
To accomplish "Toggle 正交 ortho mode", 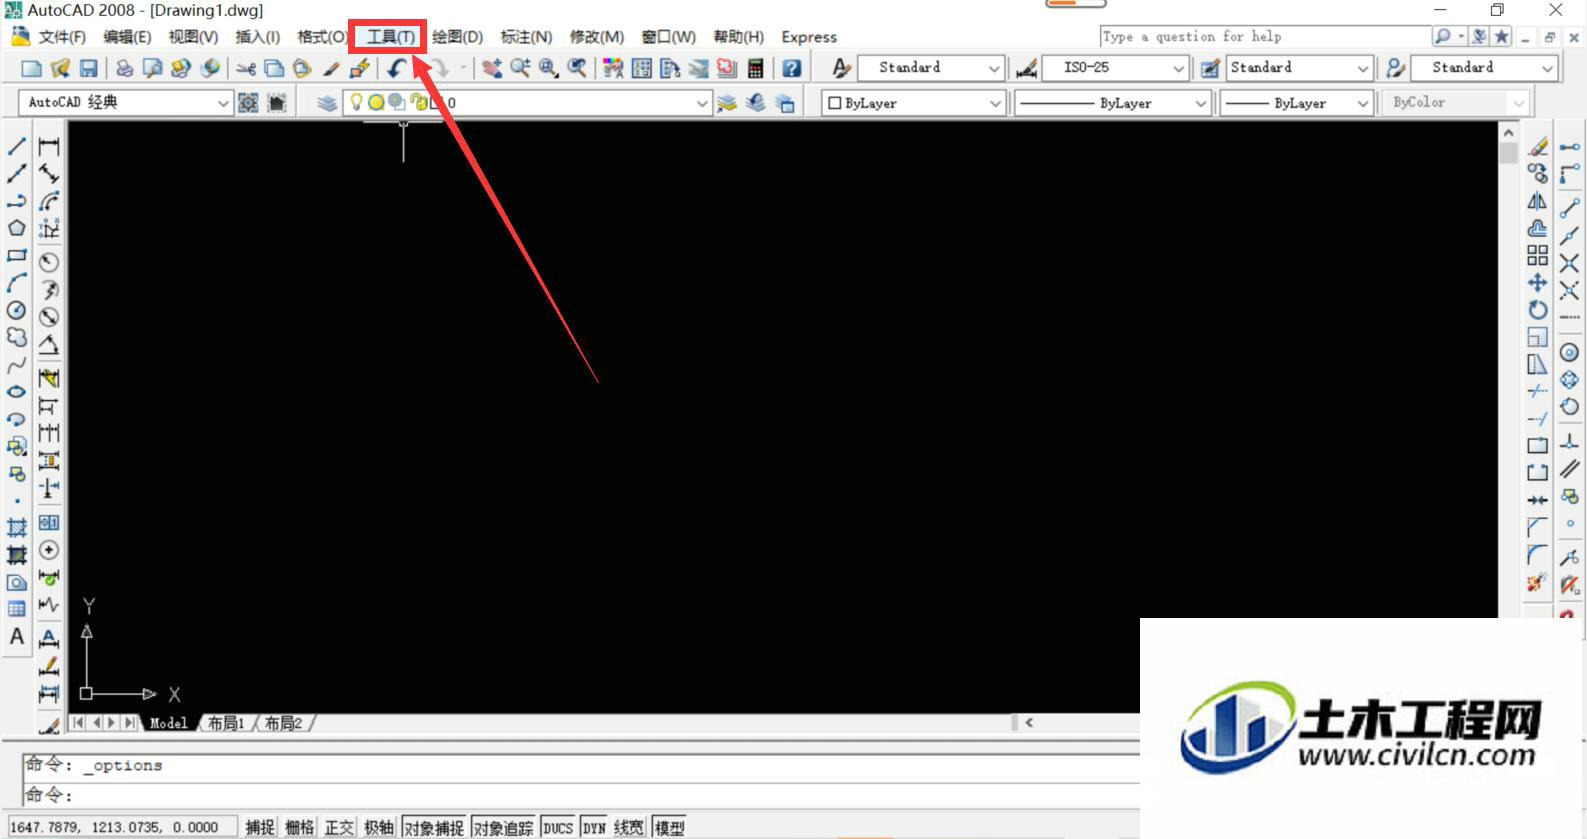I will (x=339, y=827).
